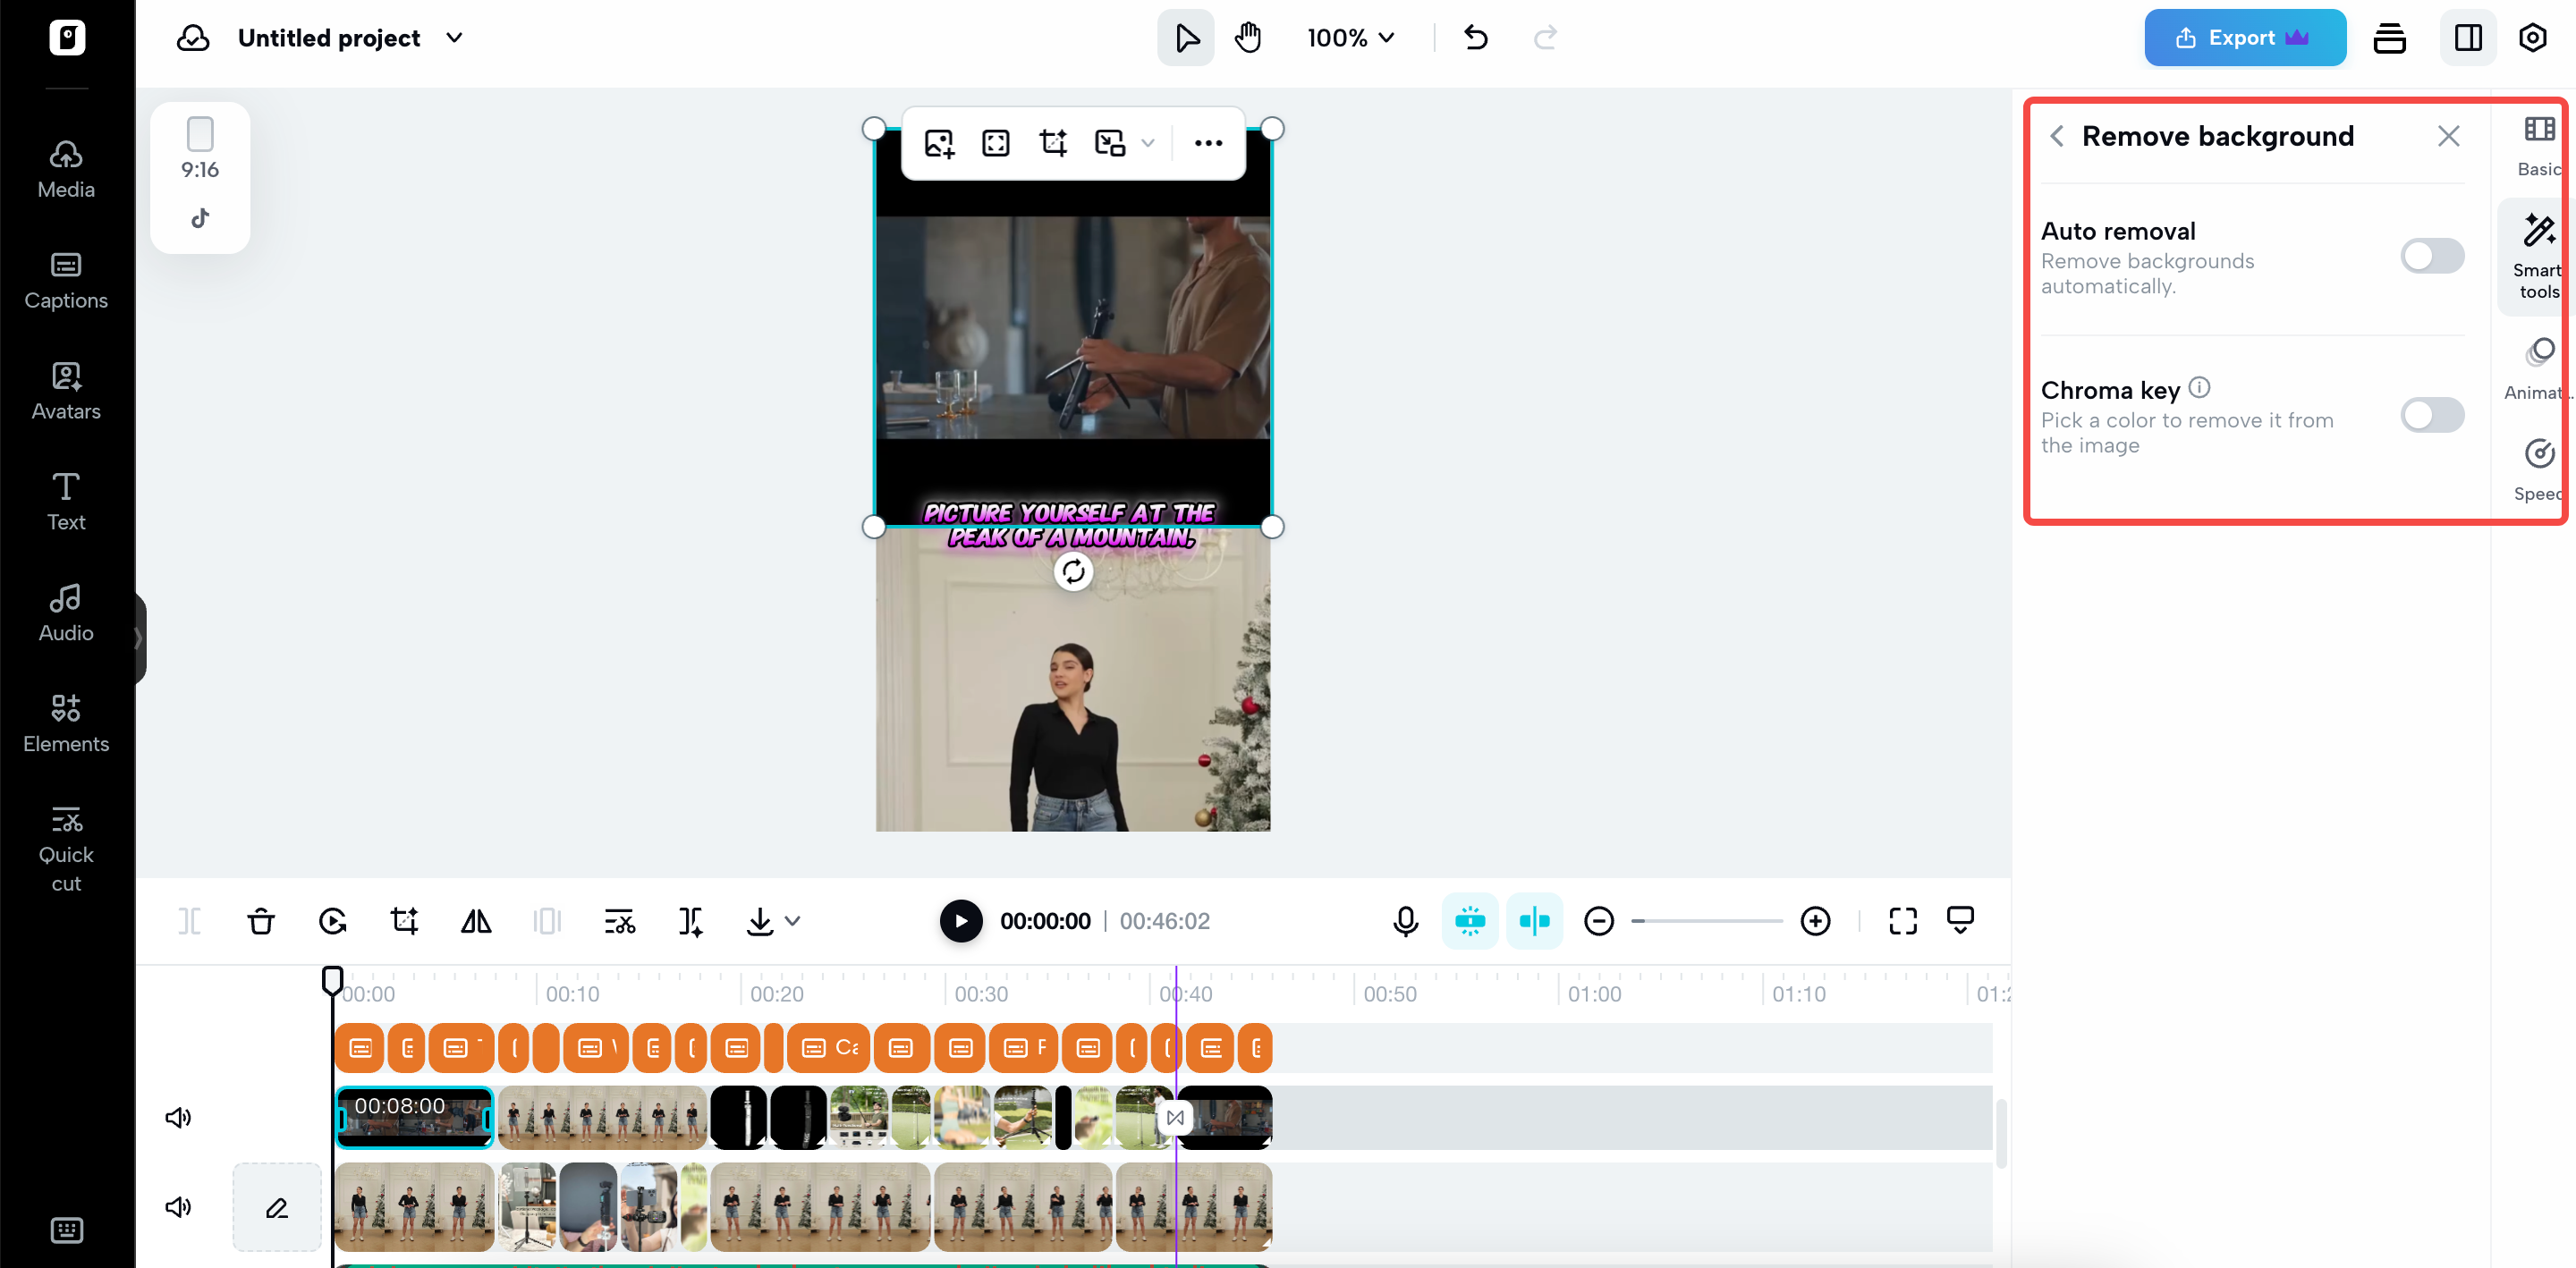The width and height of the screenshot is (2576, 1268).
Task: Open the Captions tab in sidebar
Action: (x=66, y=280)
